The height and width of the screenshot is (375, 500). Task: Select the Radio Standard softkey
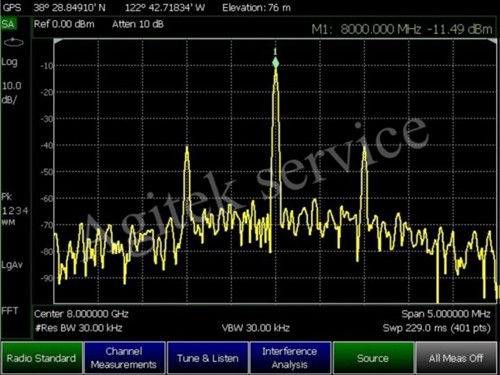42,358
